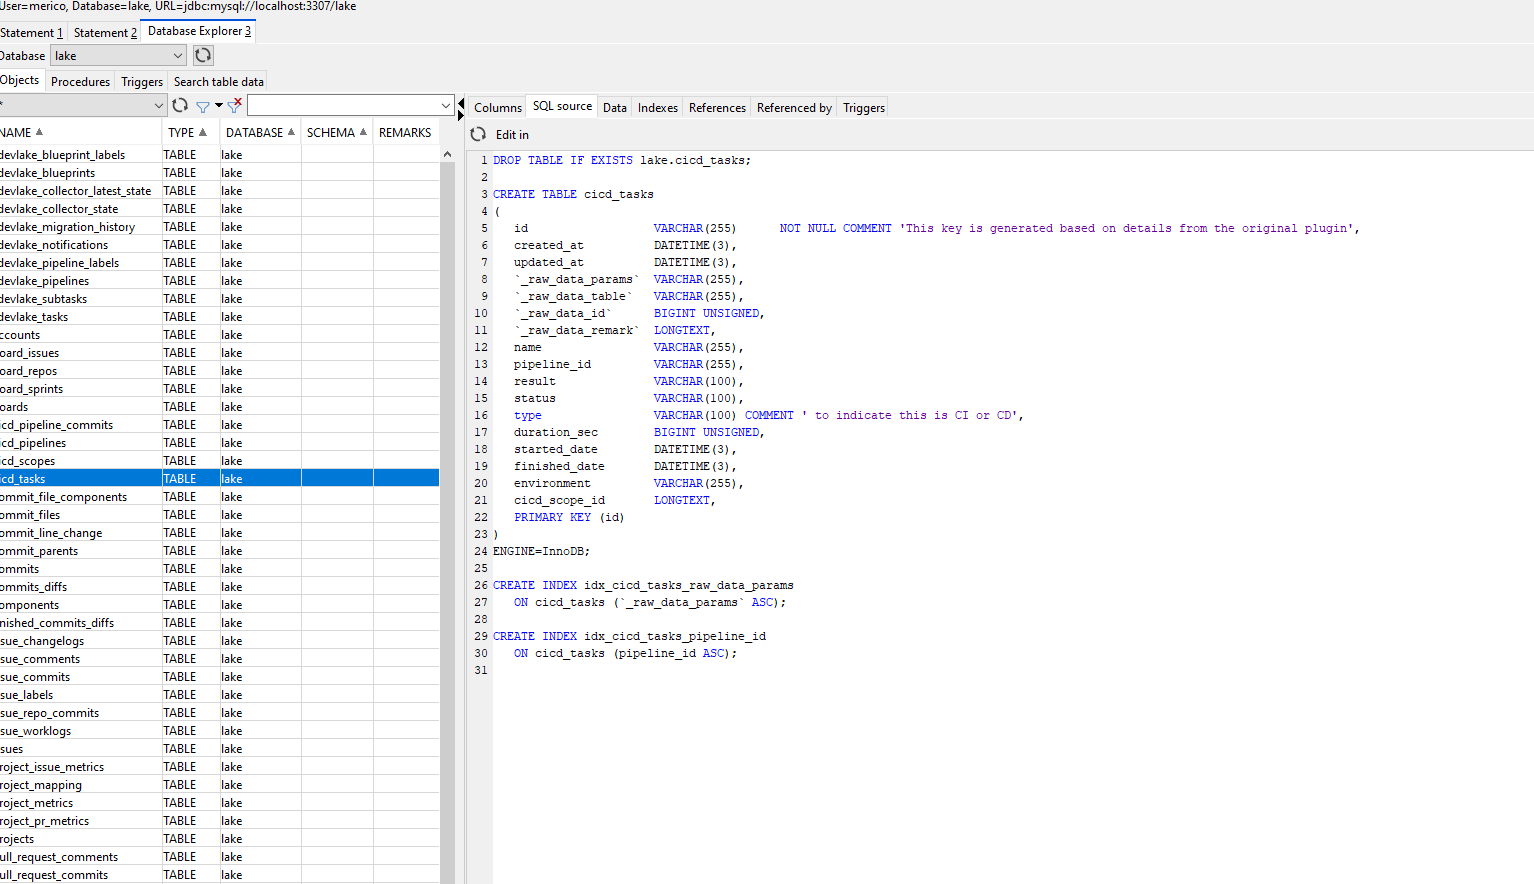The height and width of the screenshot is (884, 1534).
Task: Open the Data tab
Action: 615,107
